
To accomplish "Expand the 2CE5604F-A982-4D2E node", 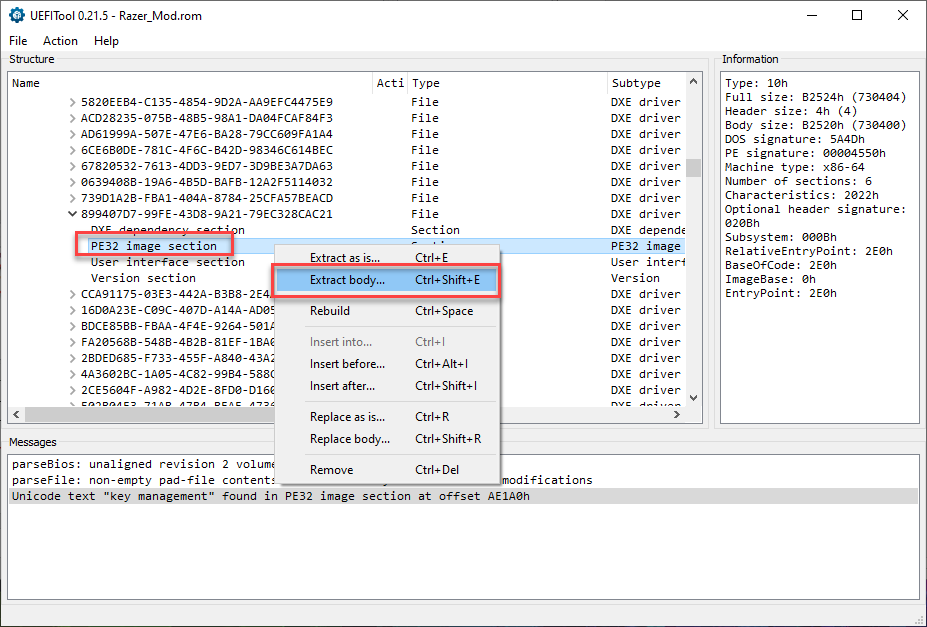I will coord(72,390).
